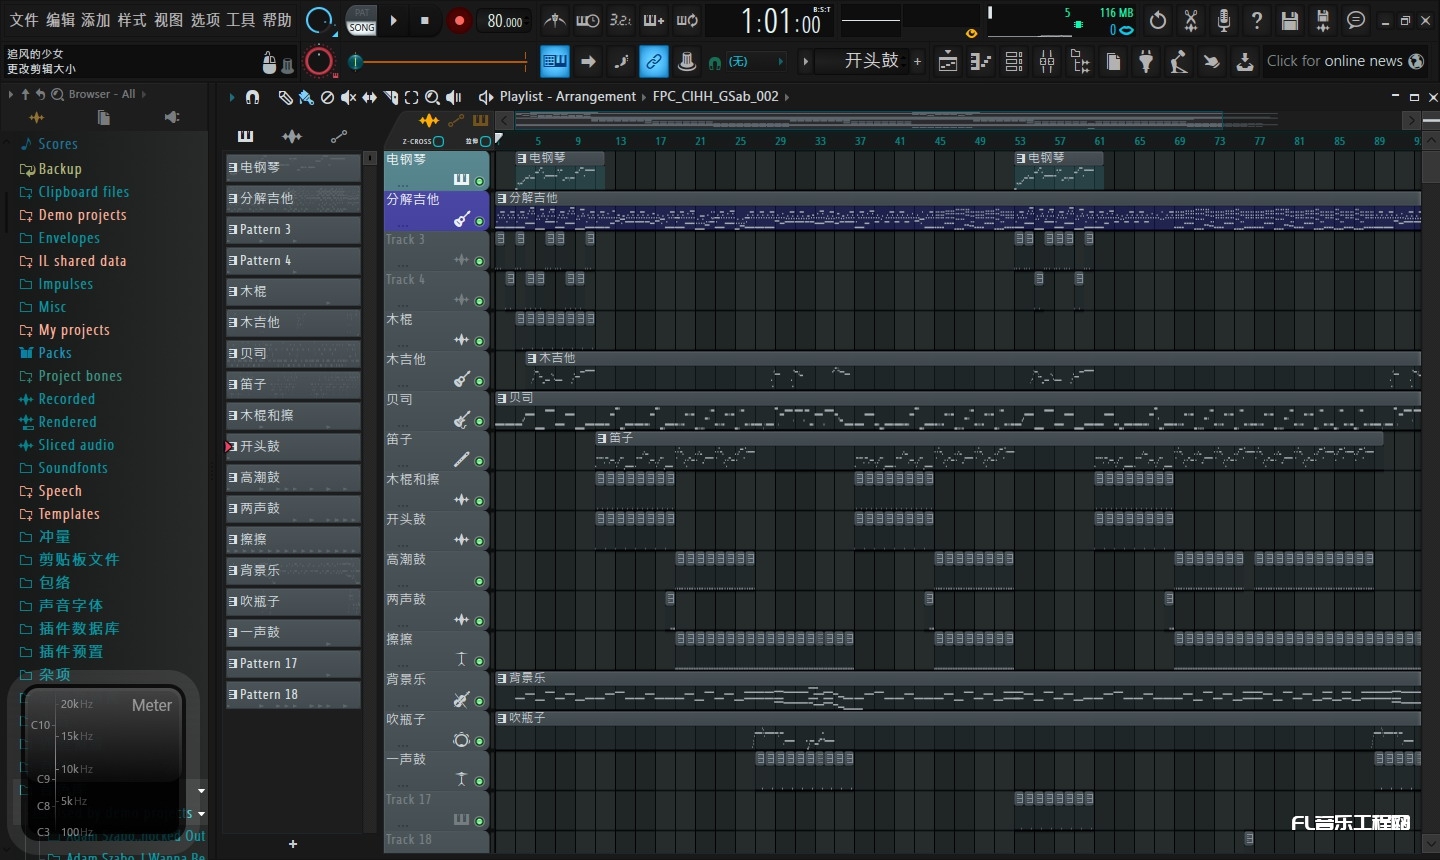Select the 贝司 pattern in picker

(x=293, y=354)
